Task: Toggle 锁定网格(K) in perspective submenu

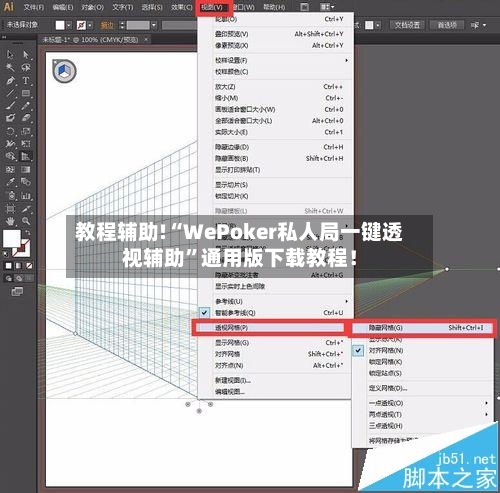Action: click(x=385, y=362)
